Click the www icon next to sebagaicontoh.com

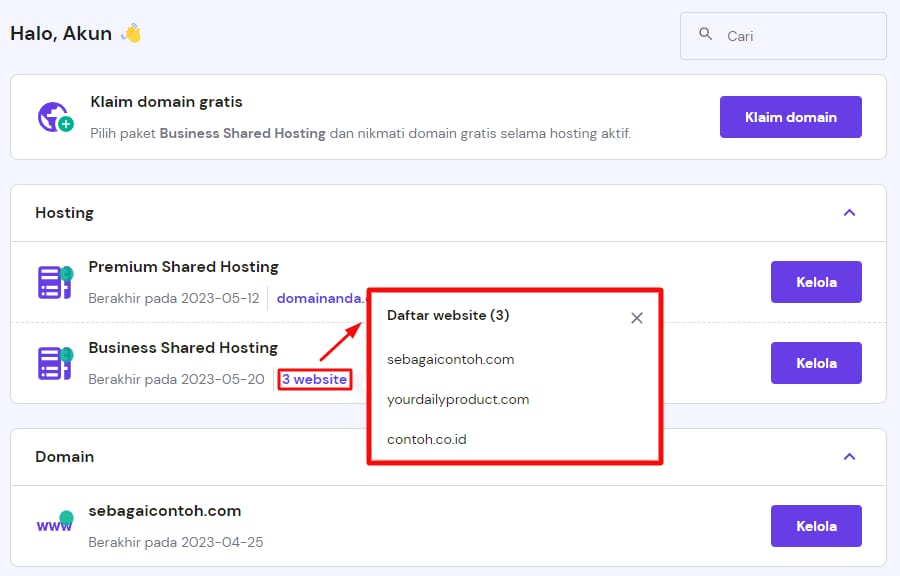(x=53, y=525)
